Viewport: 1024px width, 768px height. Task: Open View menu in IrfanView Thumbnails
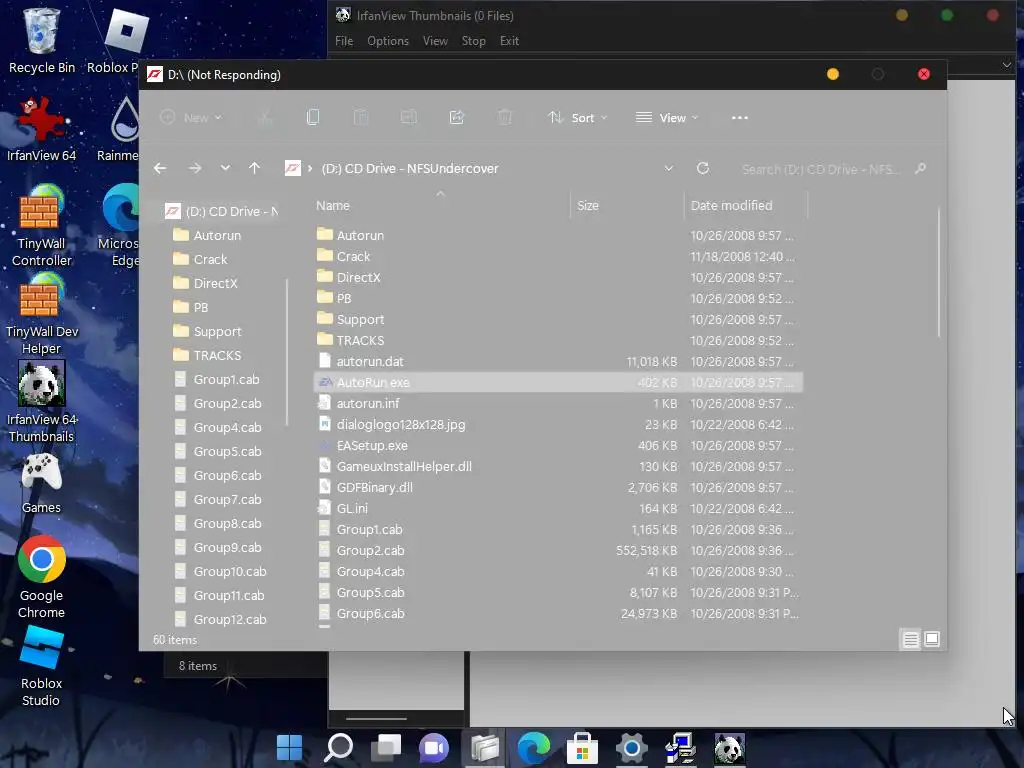pyautogui.click(x=435, y=40)
